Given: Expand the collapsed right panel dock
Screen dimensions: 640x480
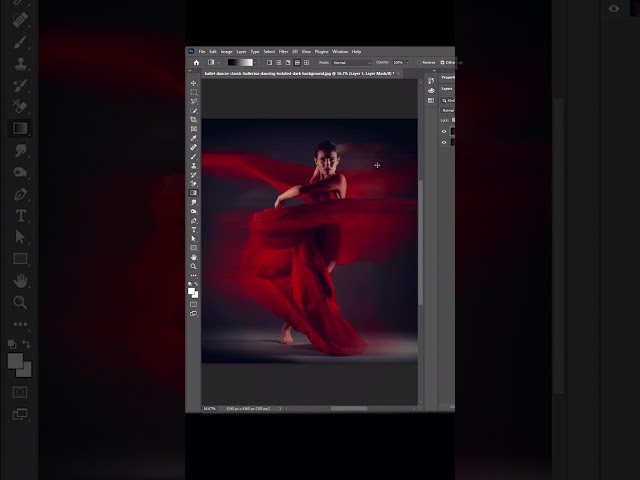Looking at the screenshot, I should pyautogui.click(x=433, y=71).
